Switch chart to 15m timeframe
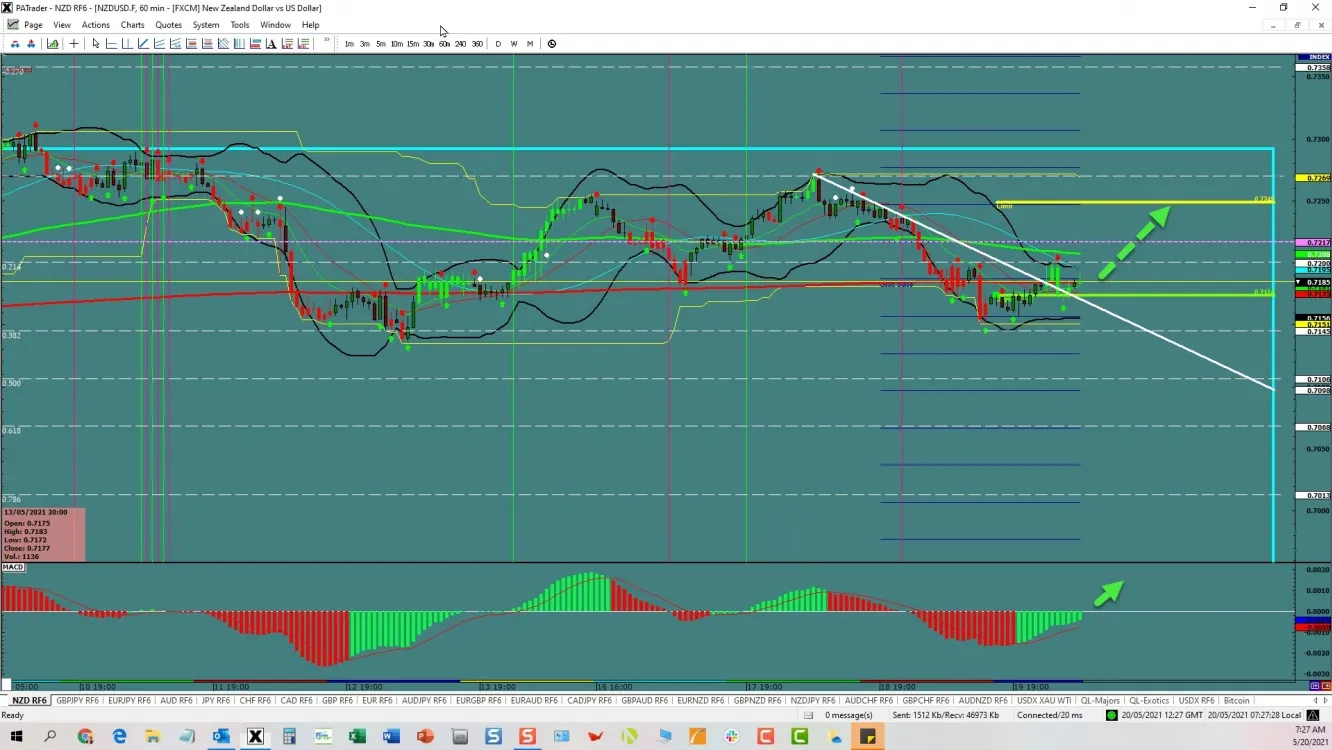This screenshot has width=1332, height=750. [x=412, y=44]
